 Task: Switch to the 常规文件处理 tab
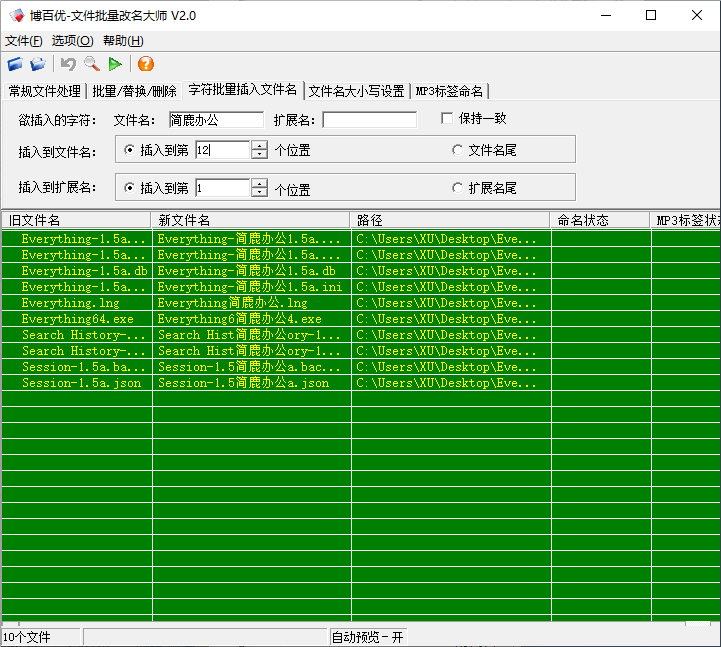(x=45, y=91)
